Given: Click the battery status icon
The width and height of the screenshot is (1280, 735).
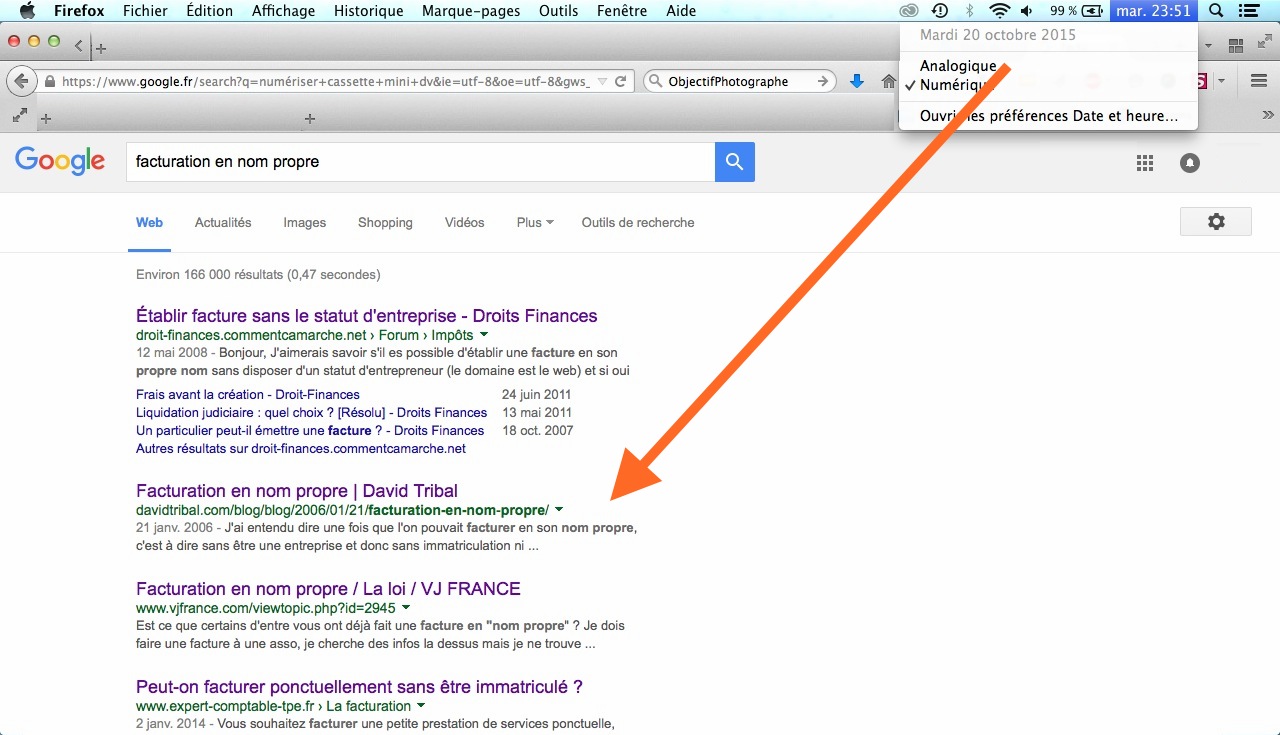Looking at the screenshot, I should click(x=1092, y=11).
